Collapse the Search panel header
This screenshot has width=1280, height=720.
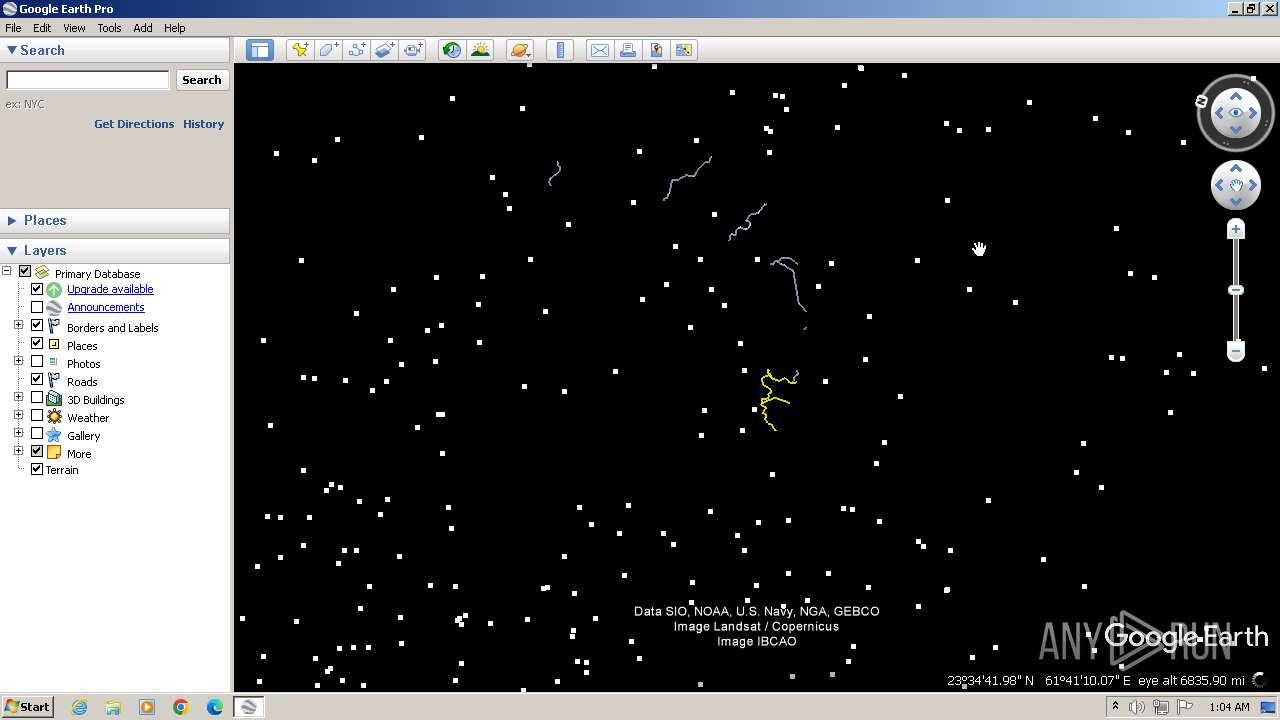click(x=115, y=50)
